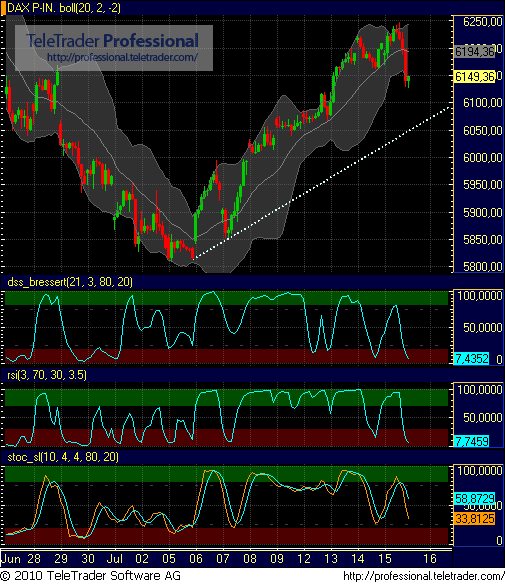This screenshot has width=505, height=585.
Task: Click the 100,0000 level on stoc_sl scale
Action: [x=480, y=471]
